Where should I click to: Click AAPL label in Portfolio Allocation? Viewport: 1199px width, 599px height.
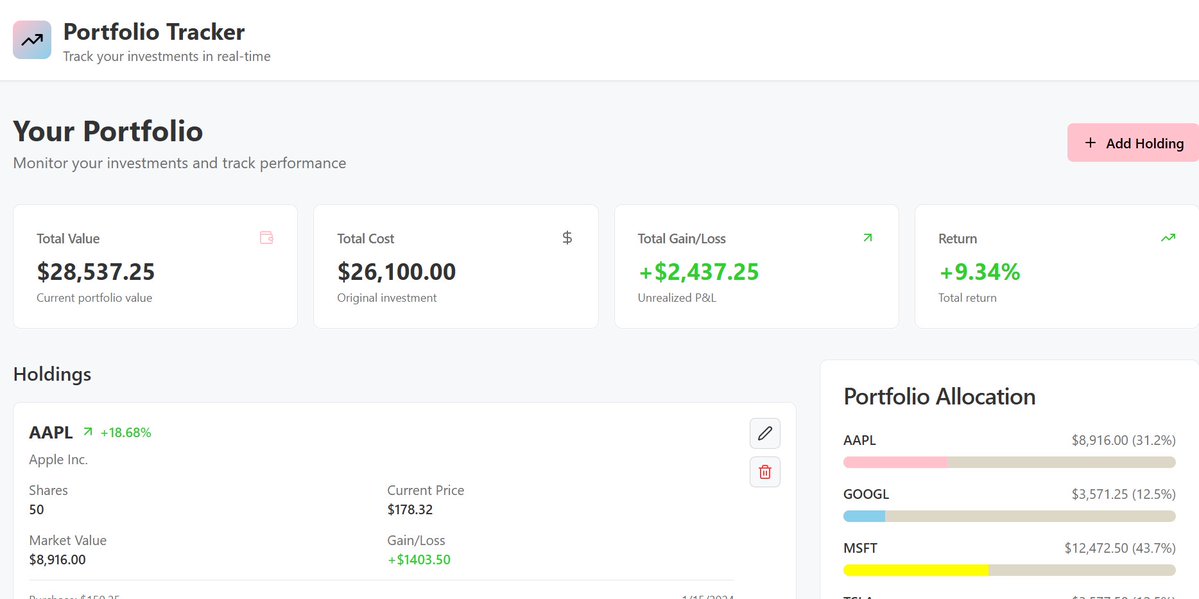coord(859,440)
